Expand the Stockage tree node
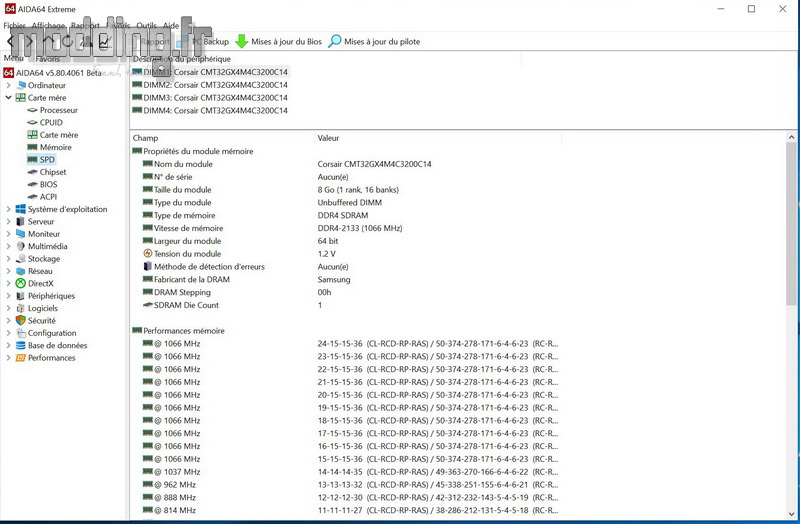Image resolution: width=800 pixels, height=524 pixels. coord(8,259)
